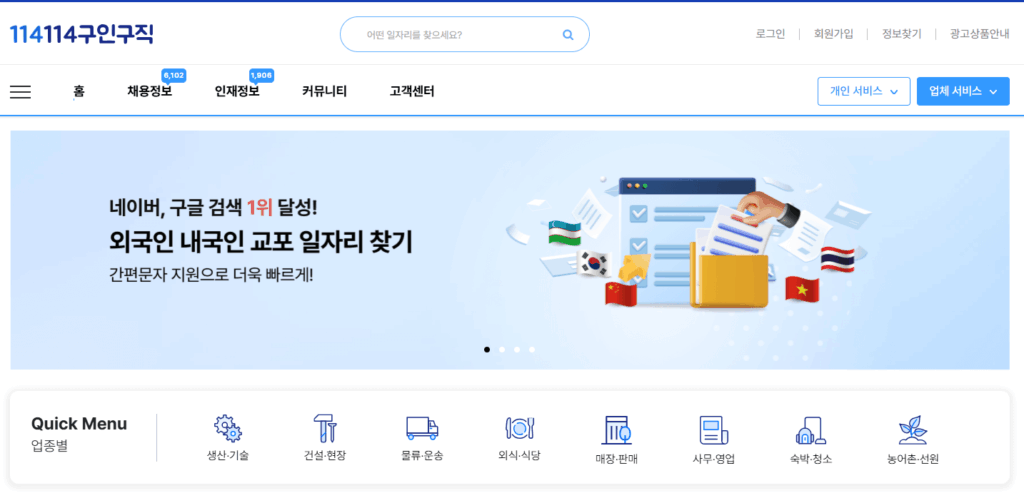This screenshot has width=1024, height=498.
Task: Open the 숙박·청소 vacuum icon category
Action: [x=810, y=430]
